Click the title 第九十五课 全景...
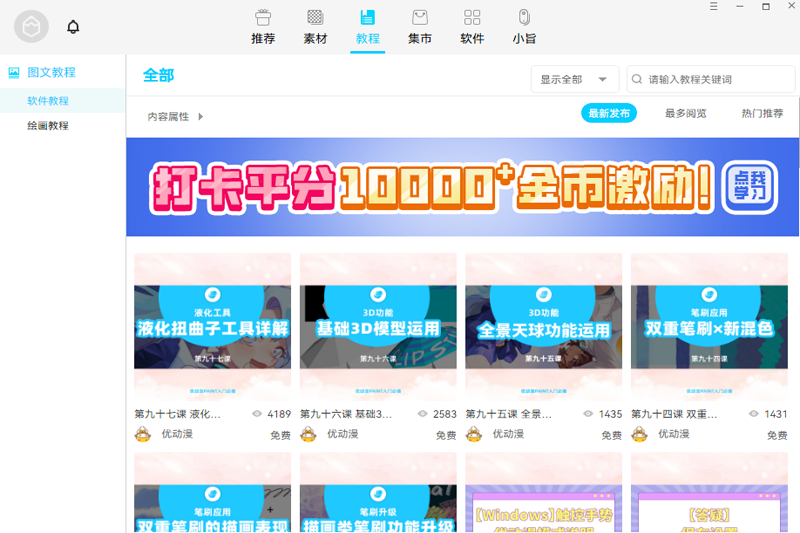 (509, 414)
